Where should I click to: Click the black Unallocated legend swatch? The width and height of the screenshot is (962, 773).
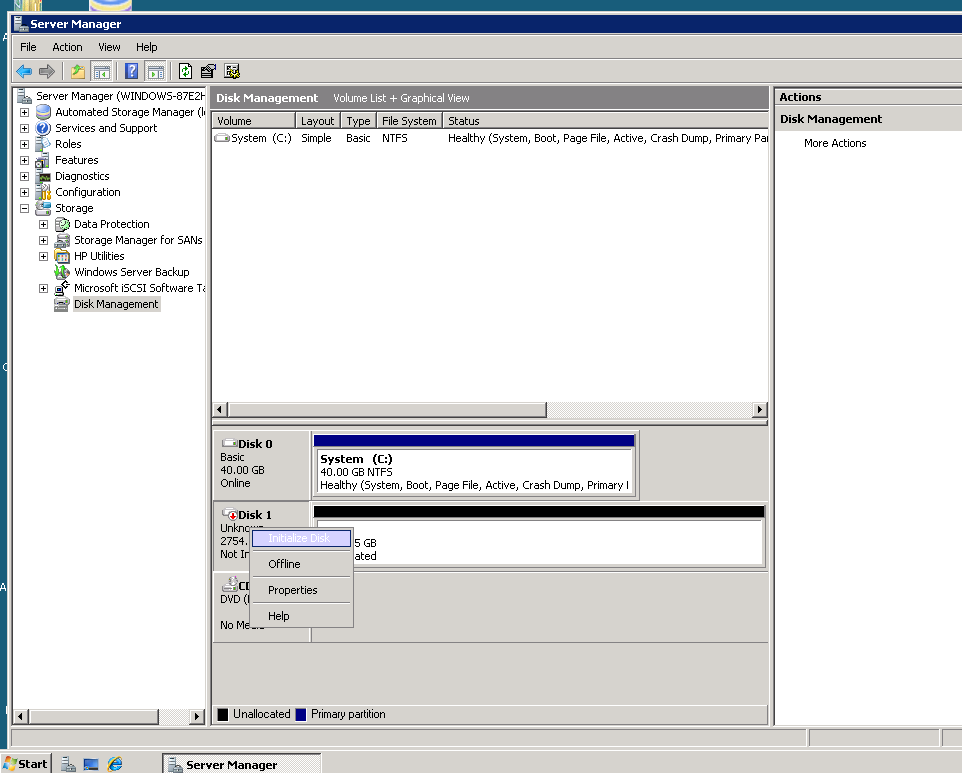(223, 714)
